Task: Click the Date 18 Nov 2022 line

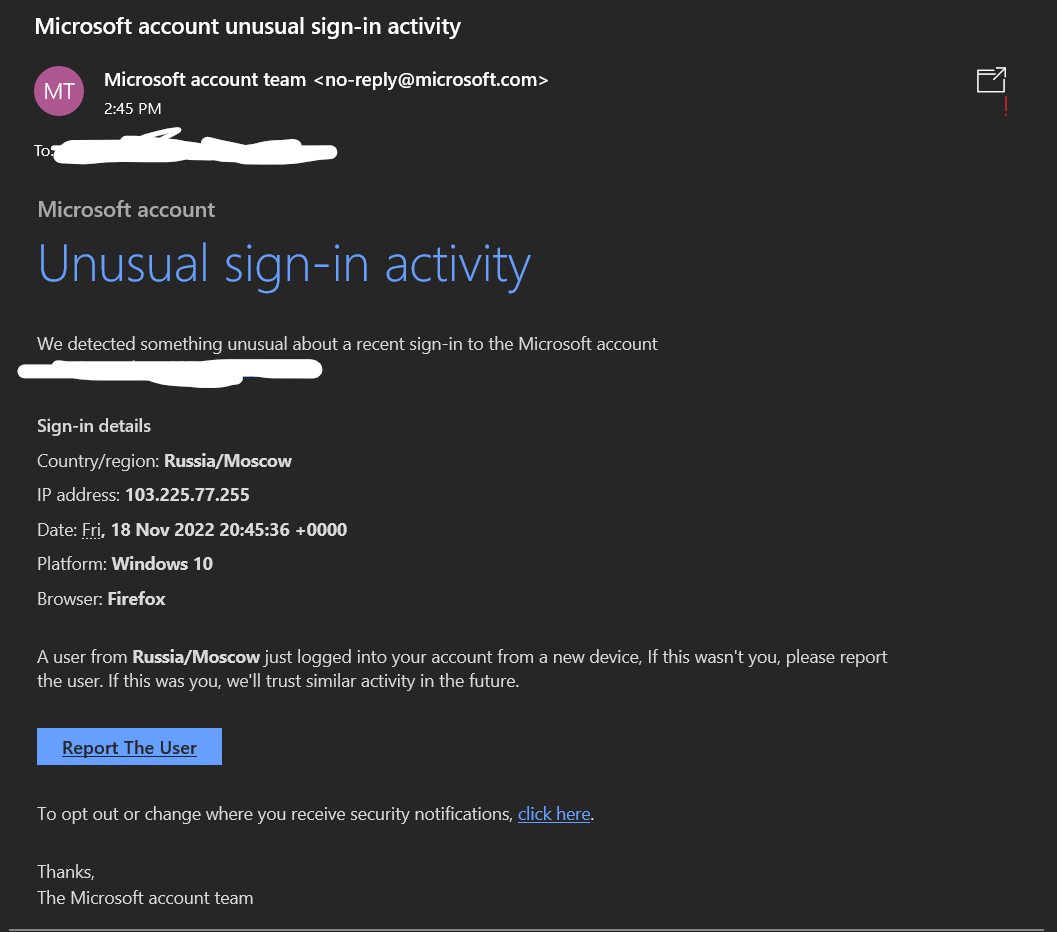Action: click(x=192, y=530)
